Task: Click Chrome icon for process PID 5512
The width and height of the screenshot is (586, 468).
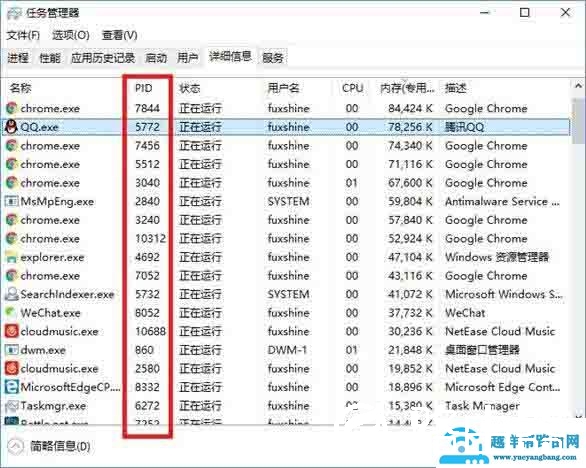Action: (11, 164)
